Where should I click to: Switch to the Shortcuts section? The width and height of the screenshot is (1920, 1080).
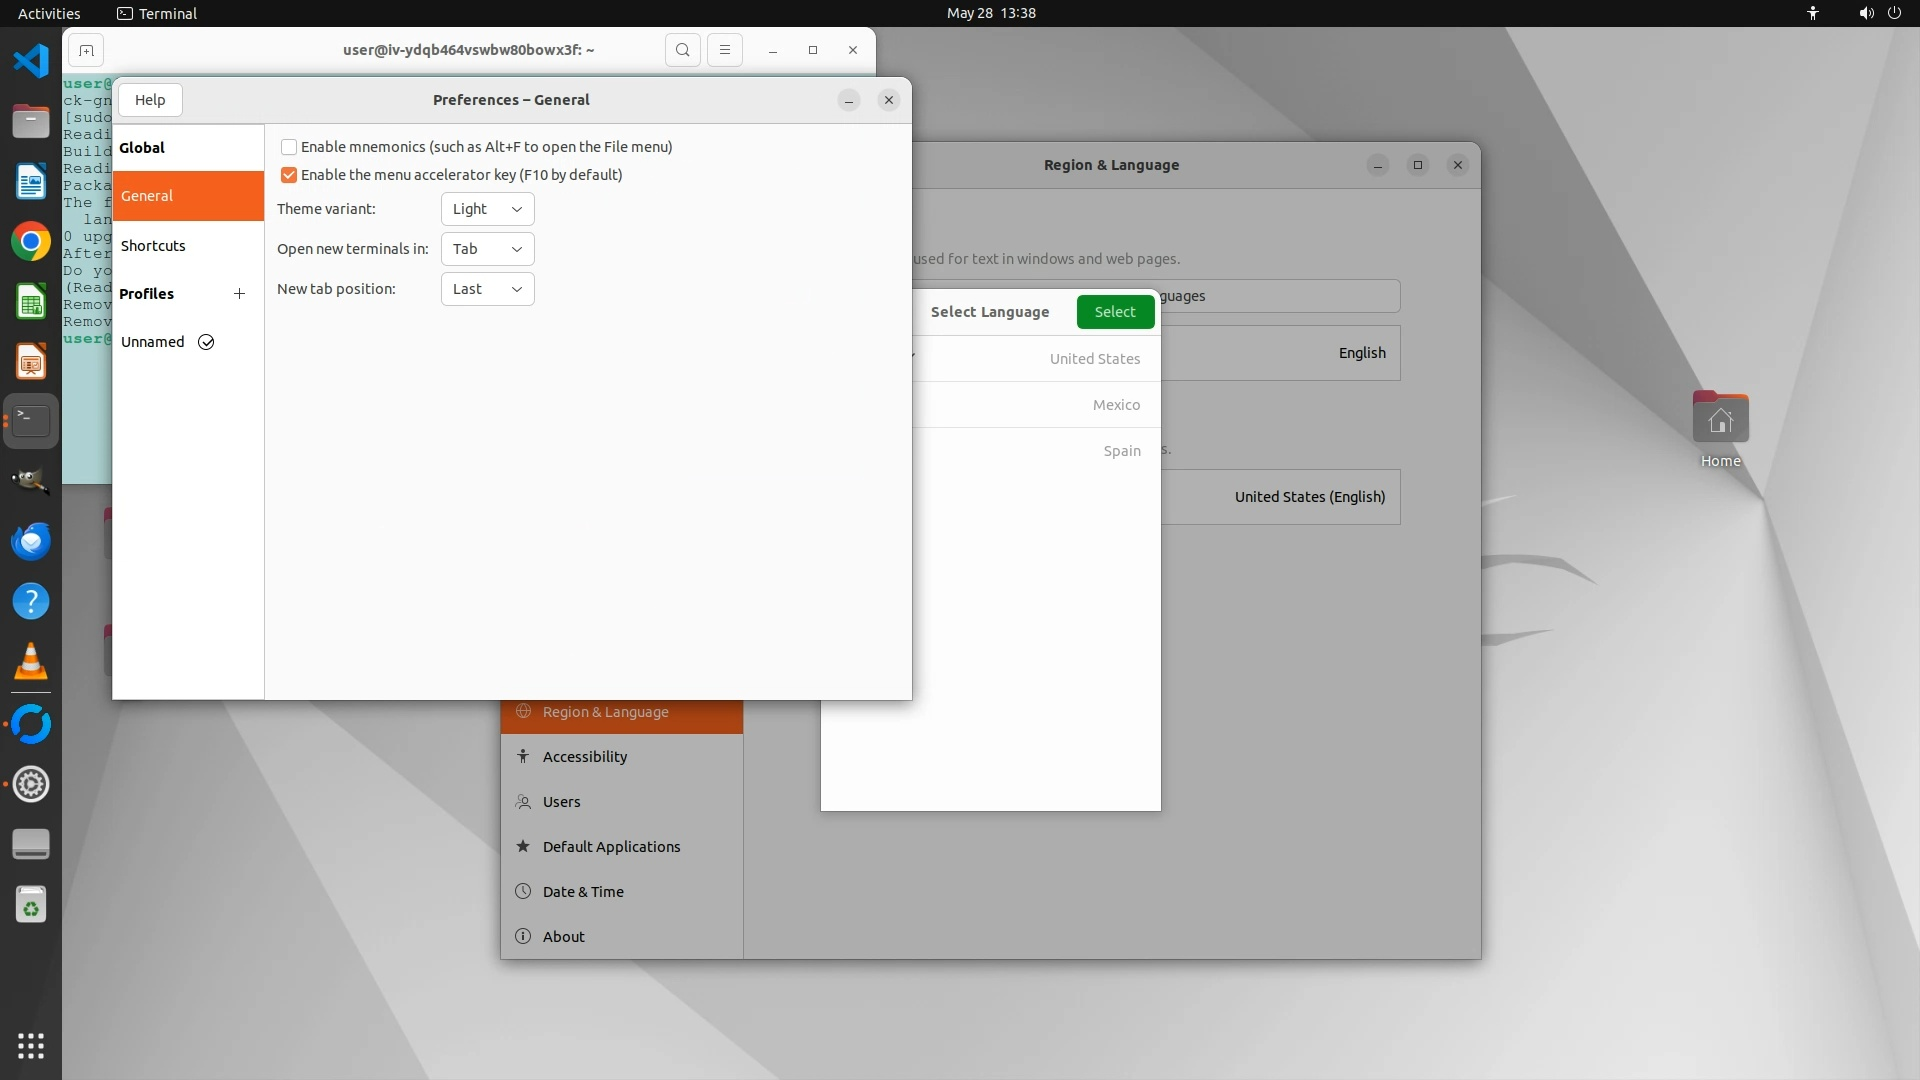coord(154,246)
